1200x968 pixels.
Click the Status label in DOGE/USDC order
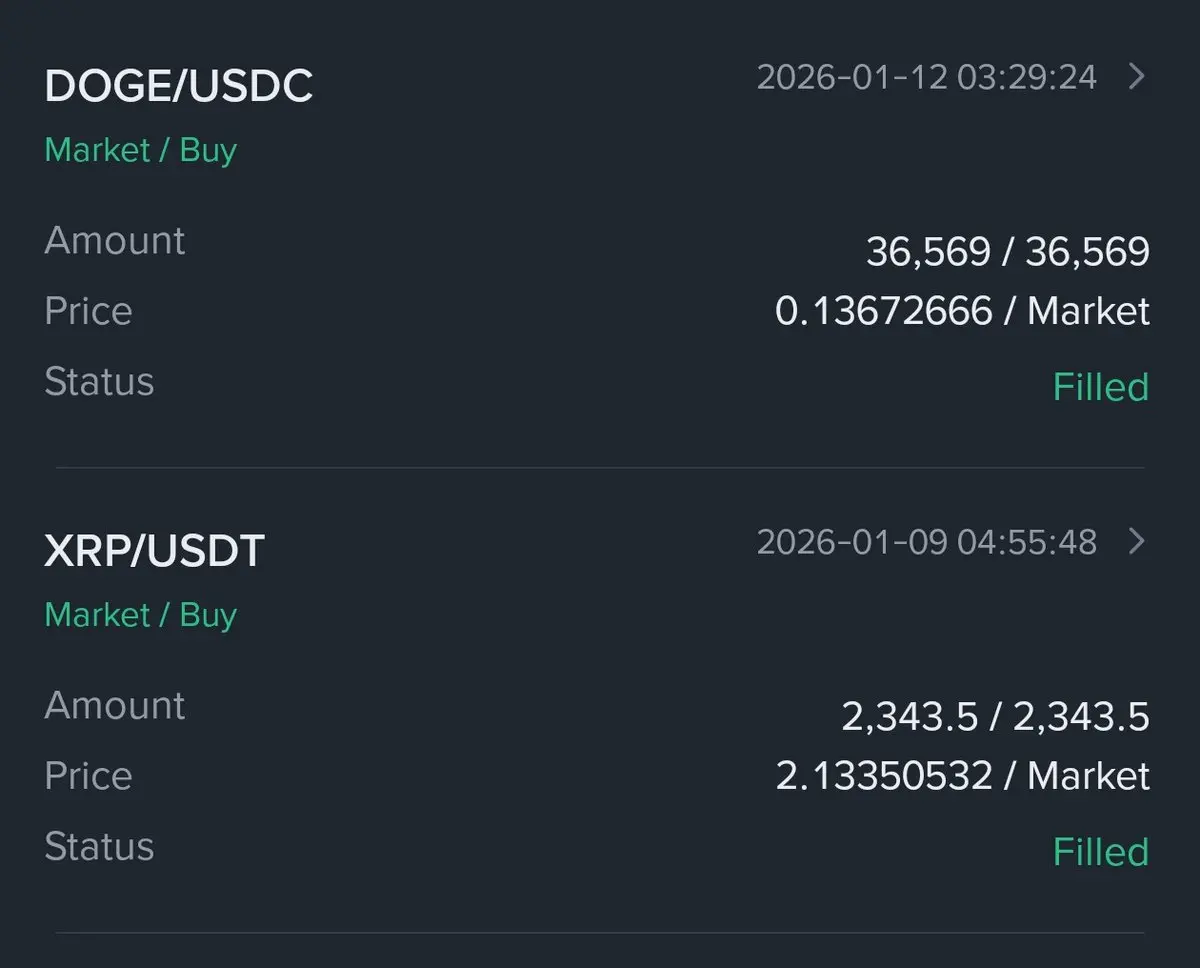click(x=99, y=382)
